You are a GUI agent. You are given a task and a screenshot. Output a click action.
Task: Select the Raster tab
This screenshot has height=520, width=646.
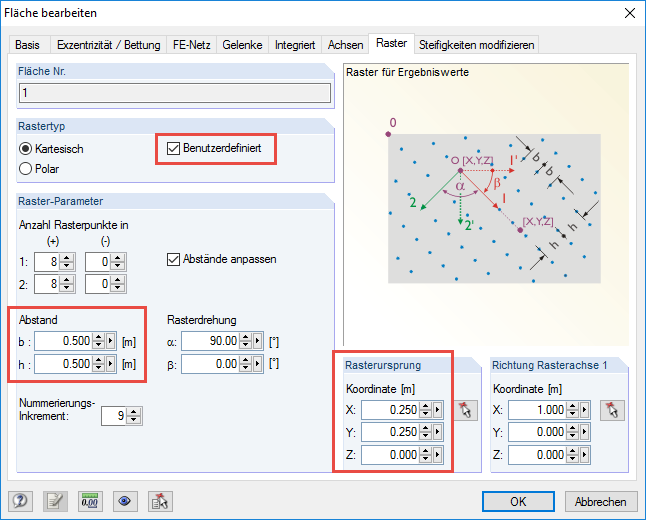click(391, 43)
